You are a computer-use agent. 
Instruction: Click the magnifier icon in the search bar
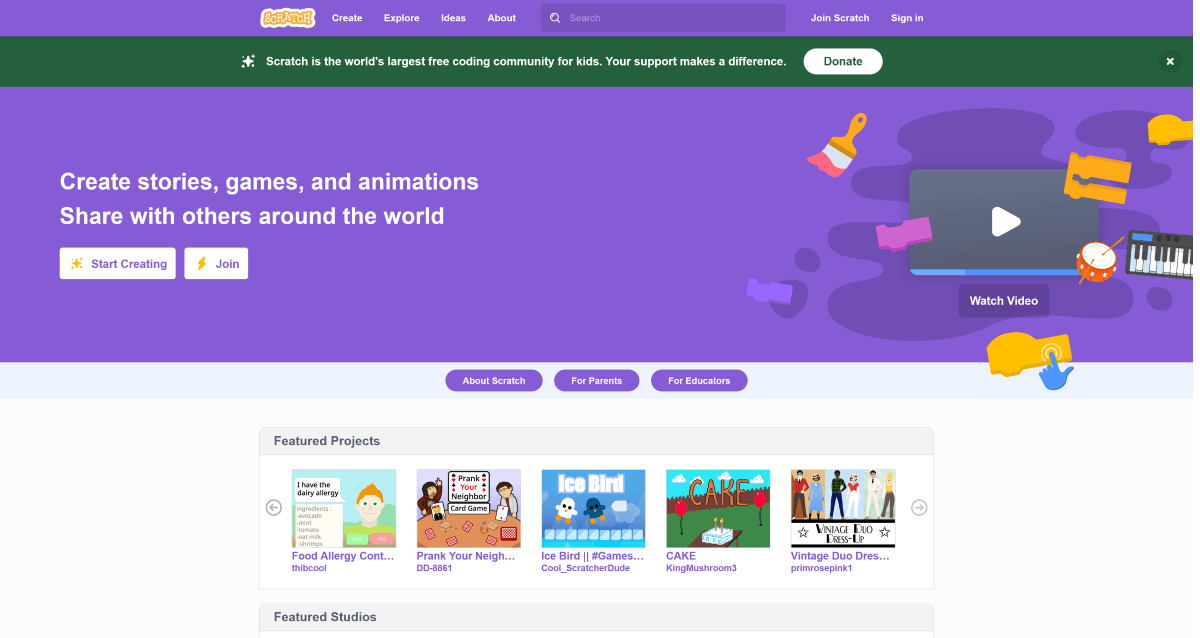(x=556, y=18)
